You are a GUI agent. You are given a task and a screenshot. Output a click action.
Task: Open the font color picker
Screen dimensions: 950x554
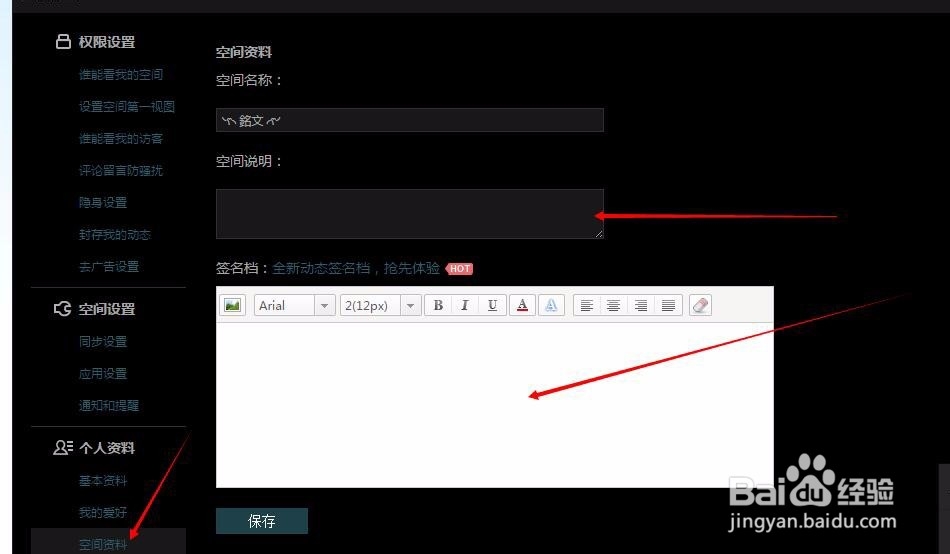click(x=522, y=305)
